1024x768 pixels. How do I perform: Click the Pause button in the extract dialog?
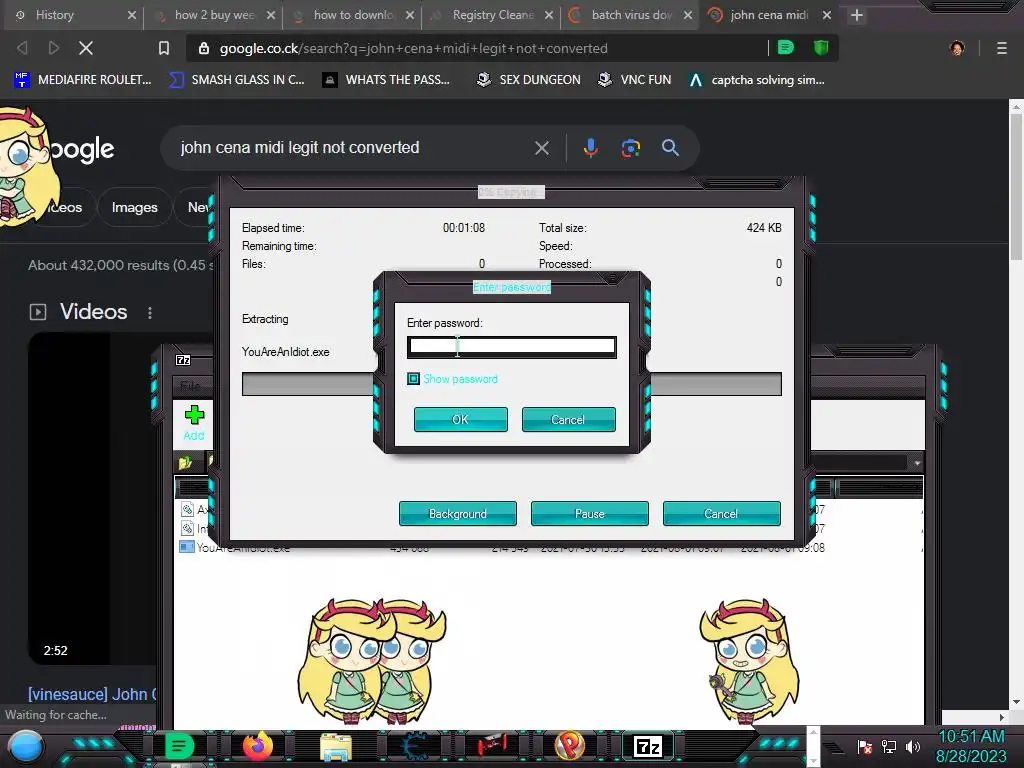590,513
